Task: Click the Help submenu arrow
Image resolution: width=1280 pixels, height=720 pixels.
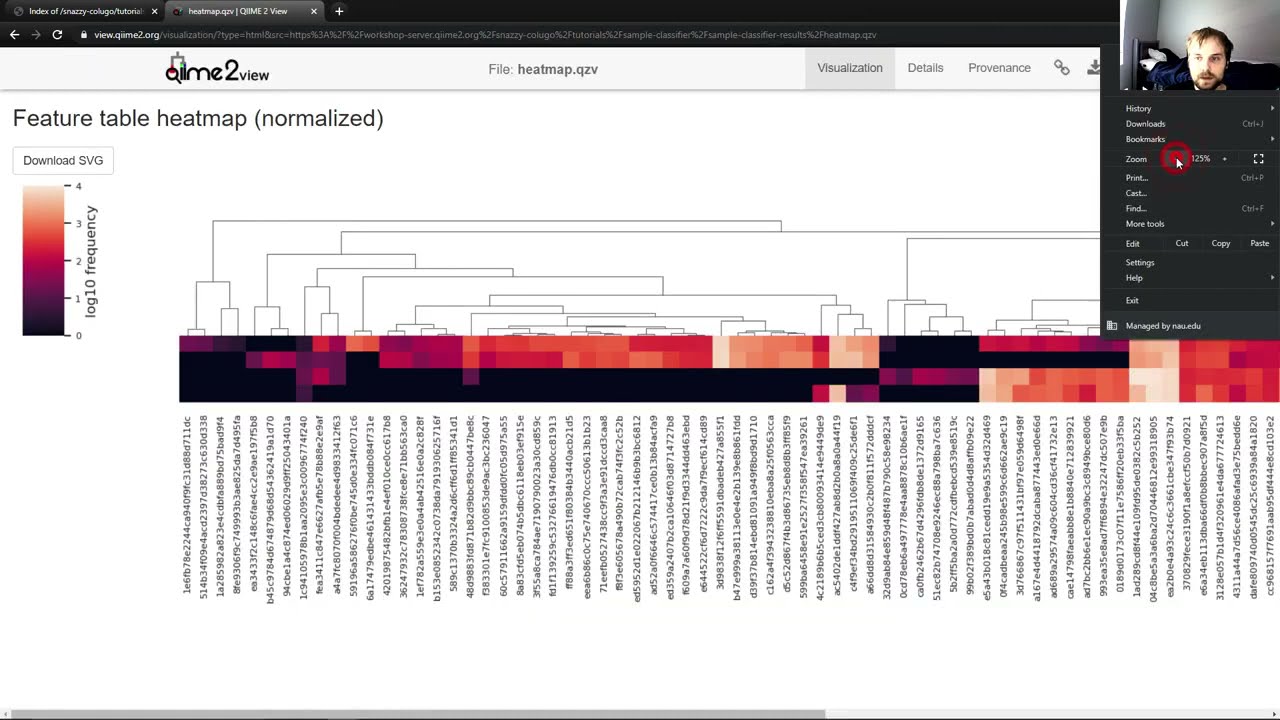Action: 1272,278
